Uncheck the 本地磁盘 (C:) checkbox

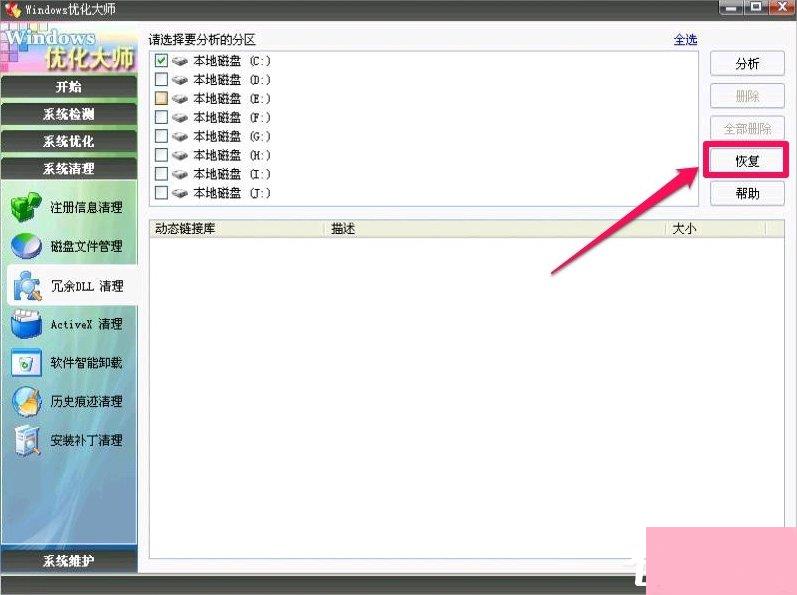161,60
